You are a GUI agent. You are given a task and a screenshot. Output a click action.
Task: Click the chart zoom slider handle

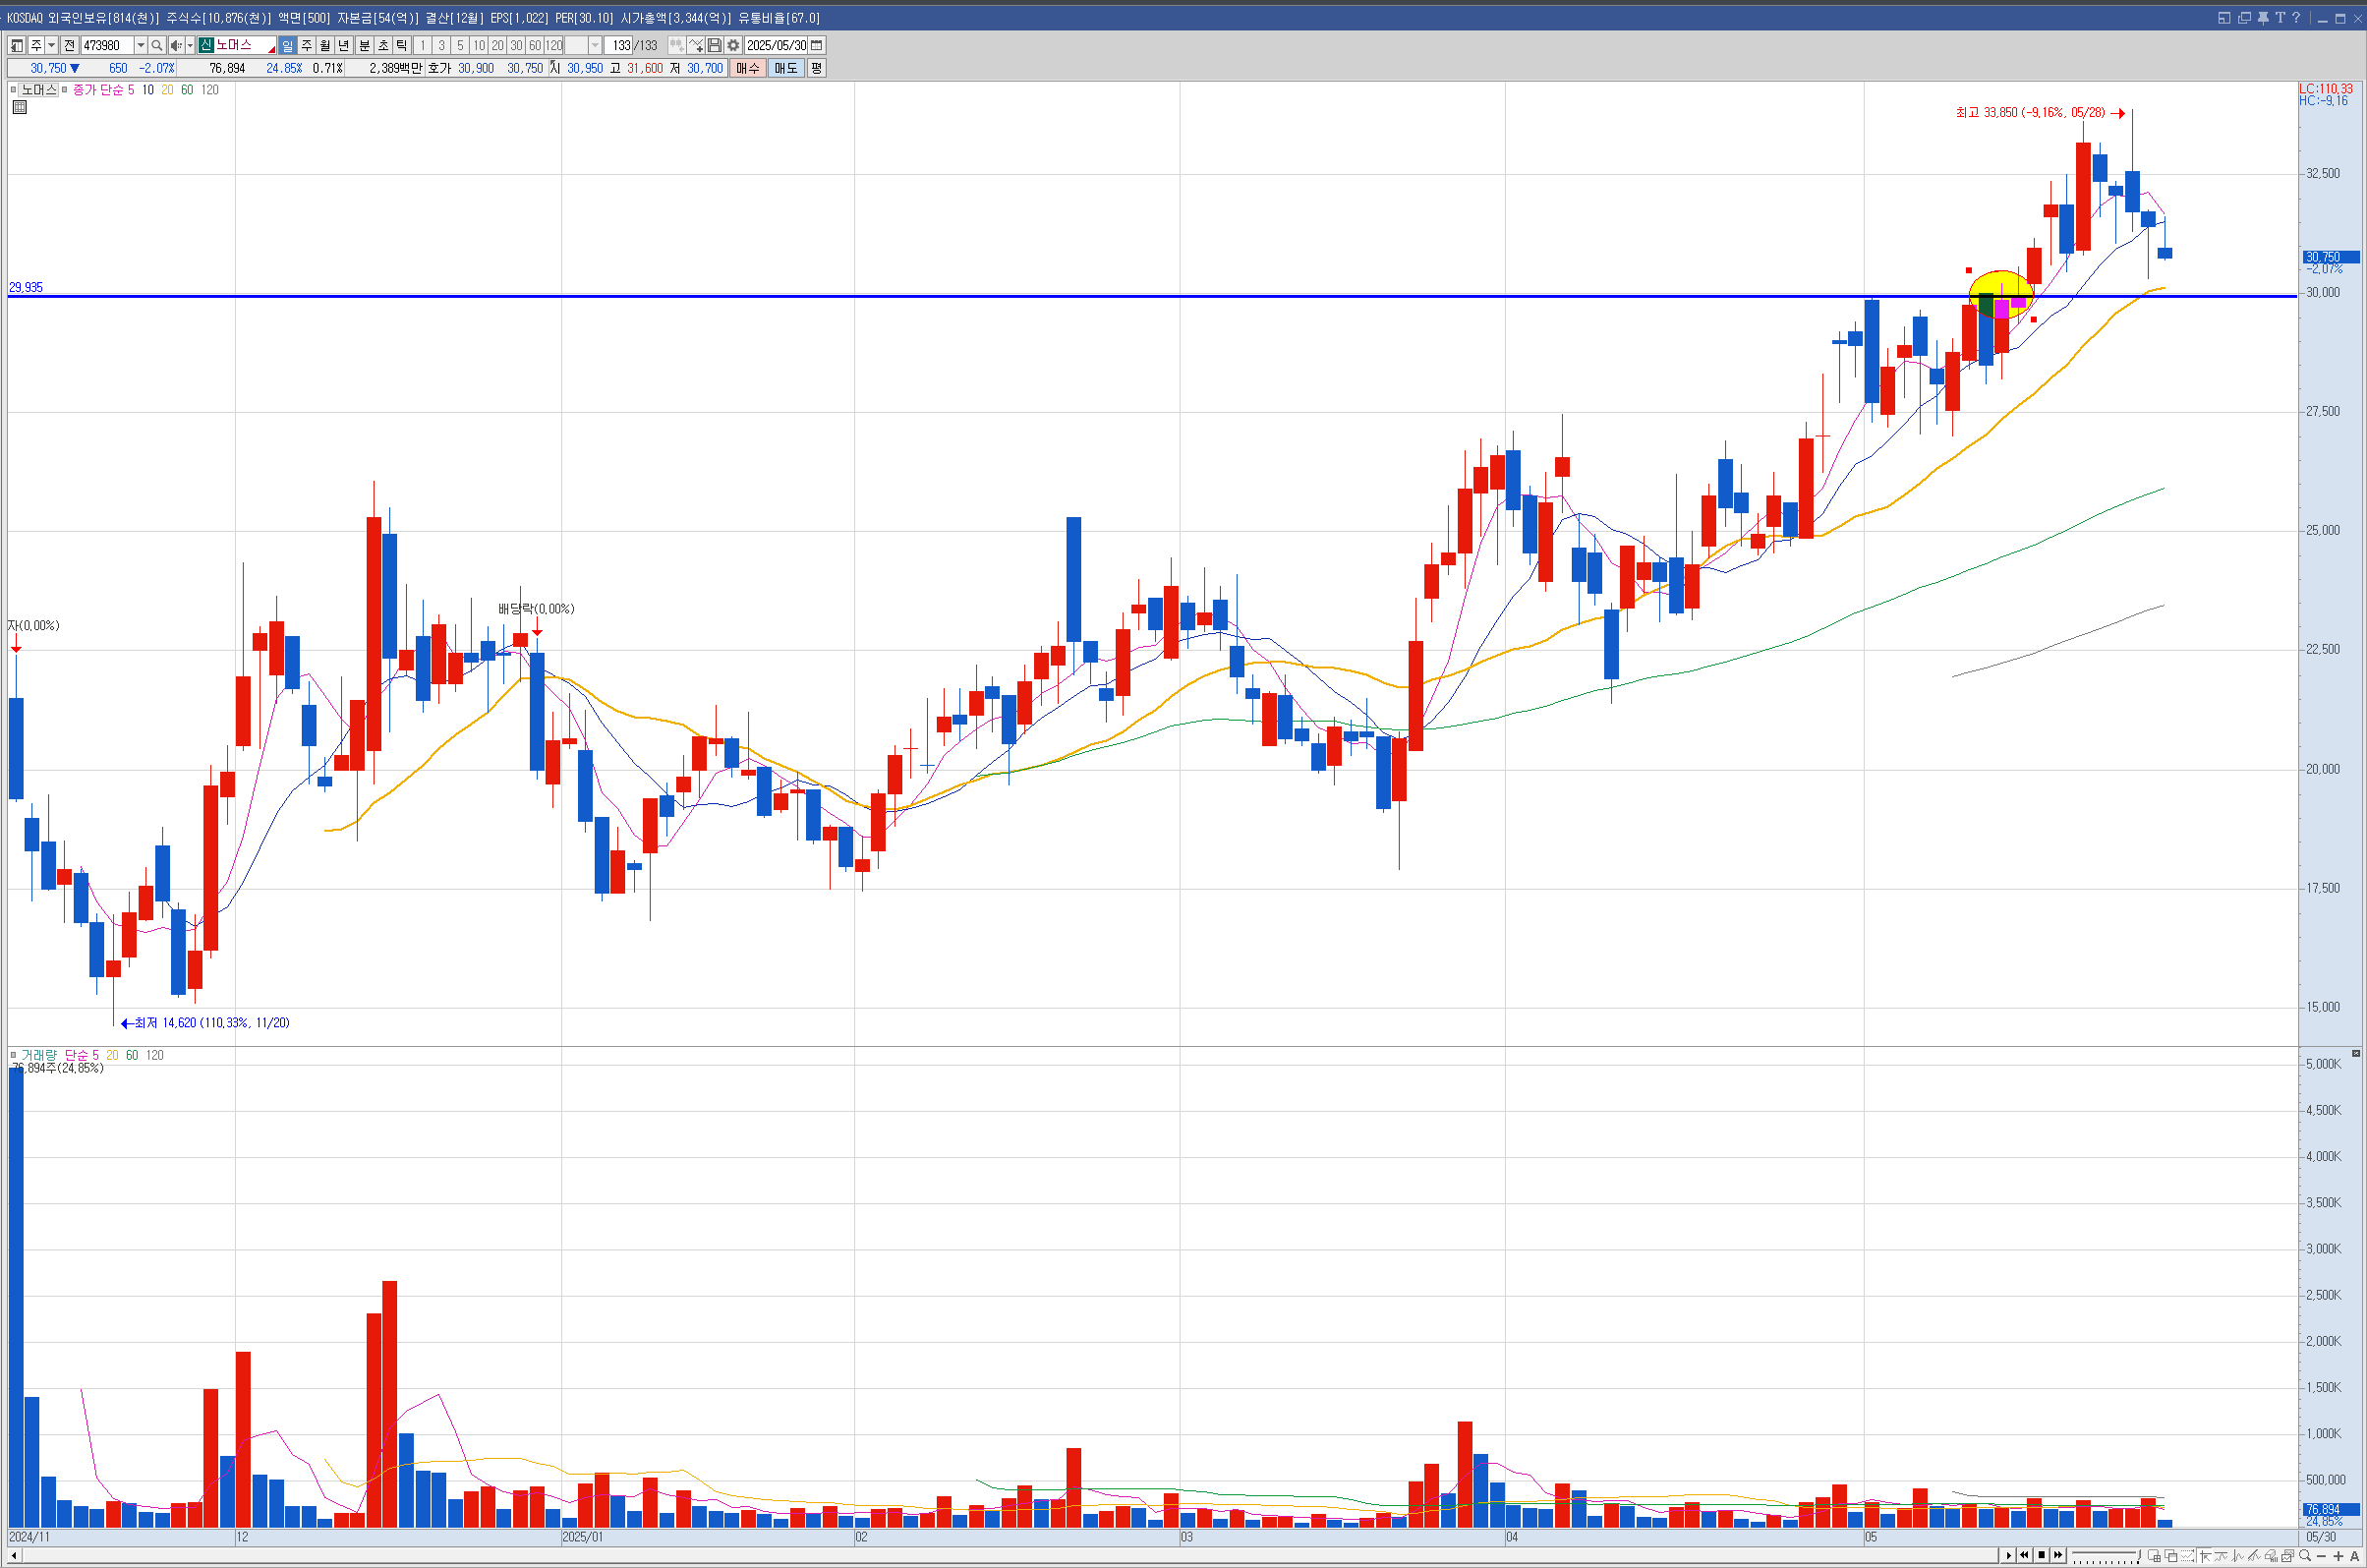(x=2138, y=1555)
